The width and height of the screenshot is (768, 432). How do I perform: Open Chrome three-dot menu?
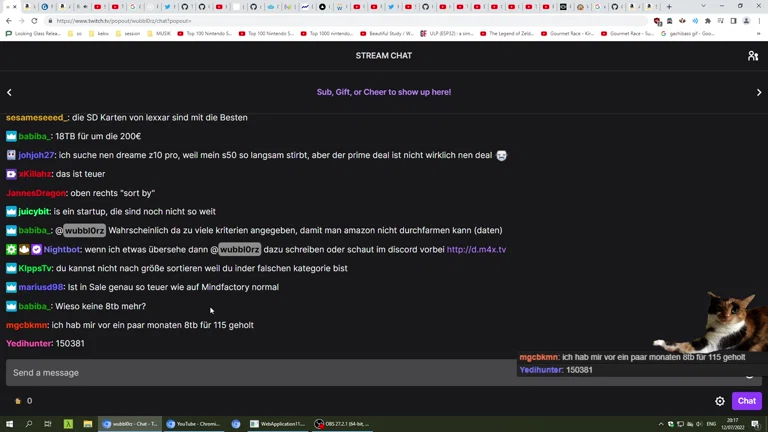click(x=759, y=21)
